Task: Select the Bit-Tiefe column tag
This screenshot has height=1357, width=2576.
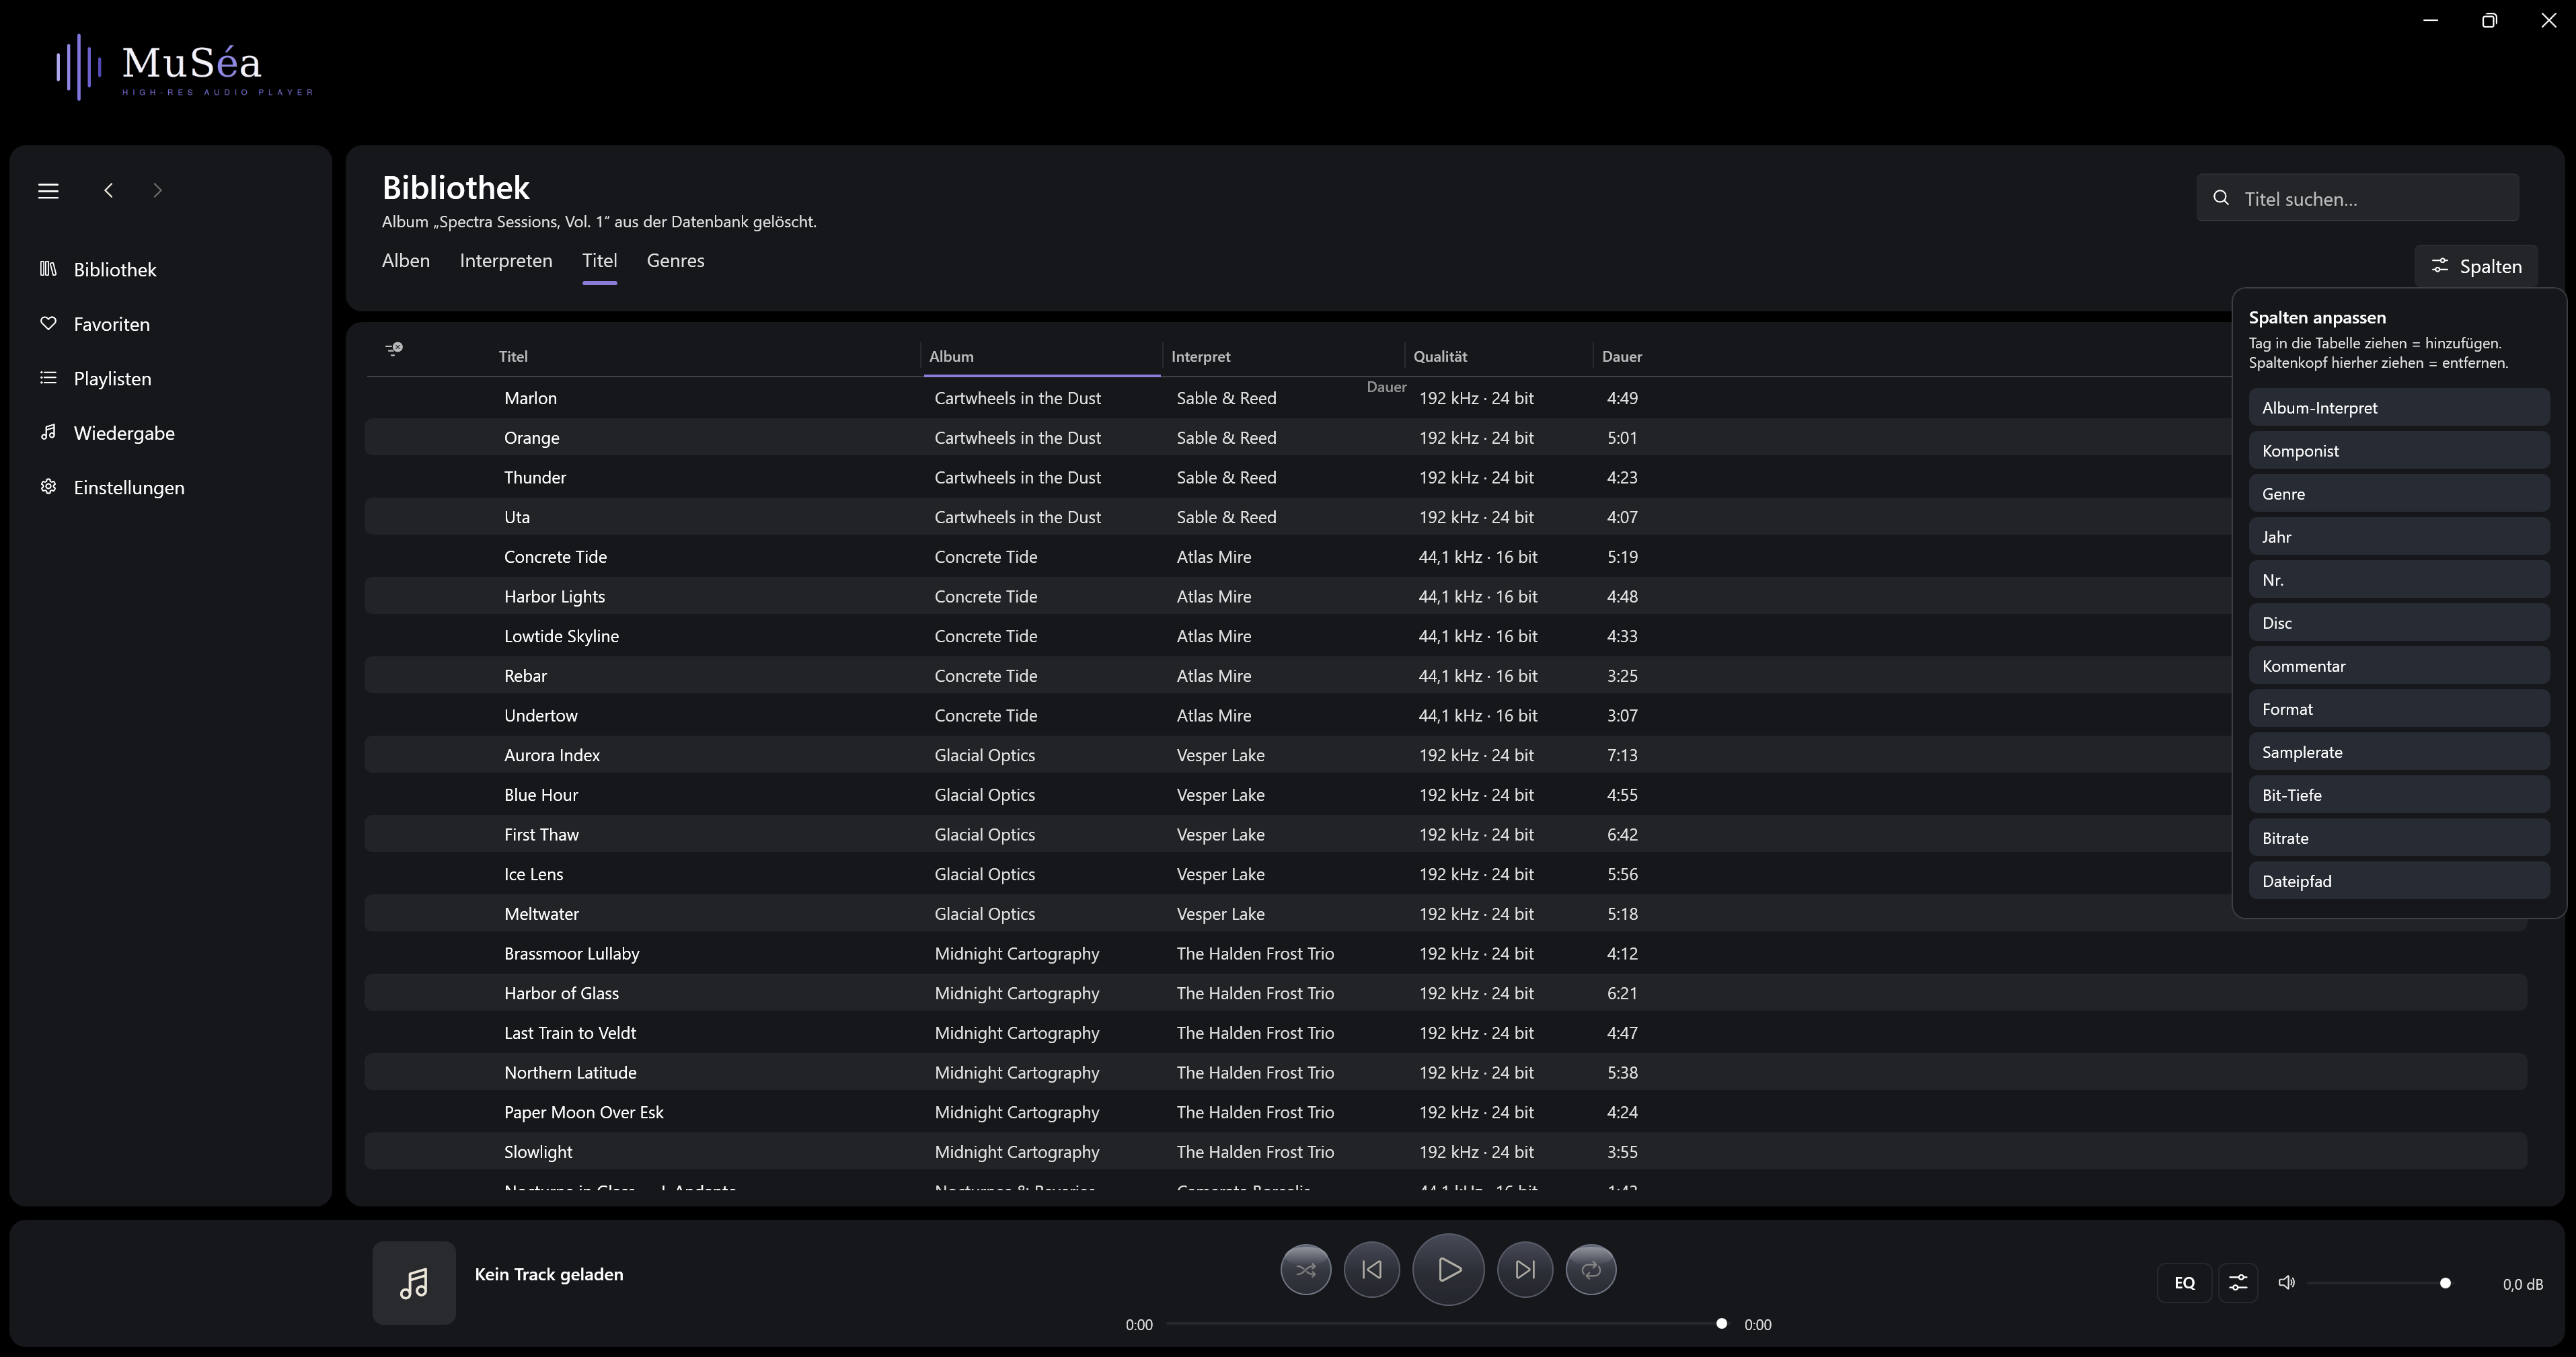Action: pyautogui.click(x=2399, y=795)
